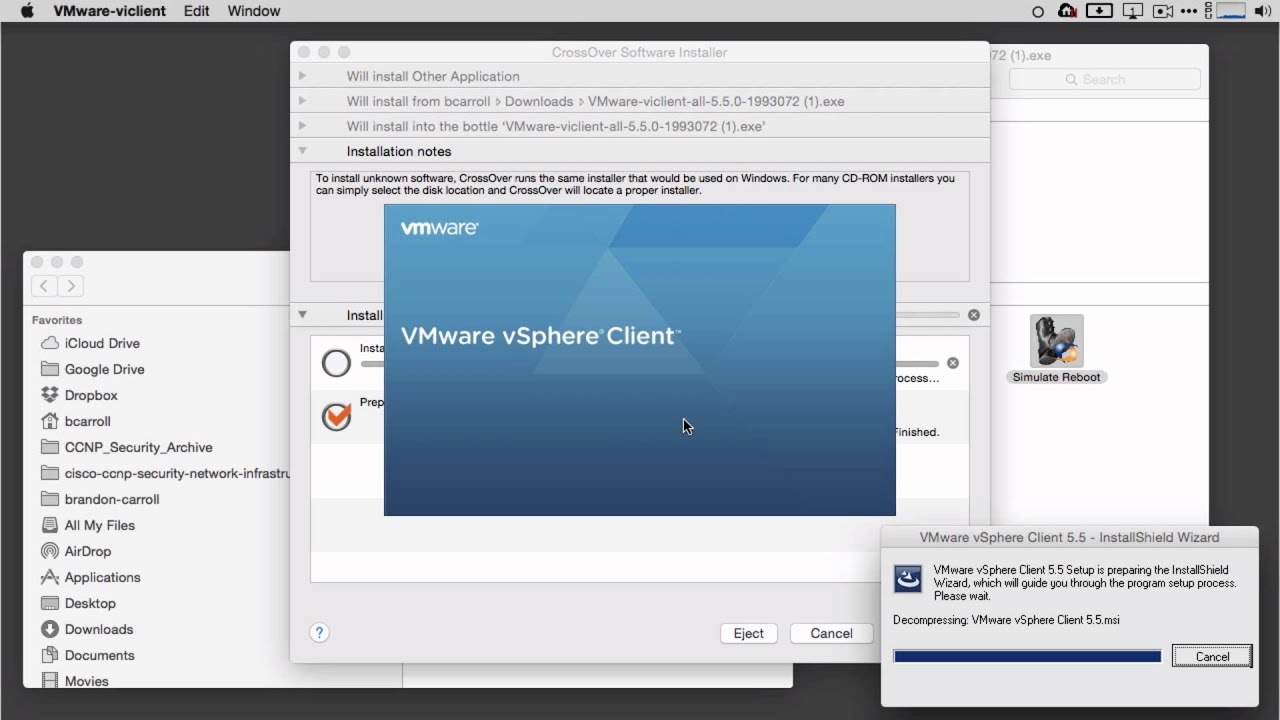Screen dimensions: 1280x720
Task: Click the camera recording icon in menu bar
Action: (x=1163, y=11)
